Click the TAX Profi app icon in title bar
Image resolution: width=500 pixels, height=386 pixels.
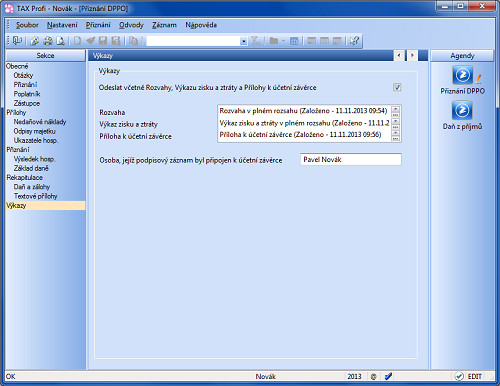[x=9, y=8]
